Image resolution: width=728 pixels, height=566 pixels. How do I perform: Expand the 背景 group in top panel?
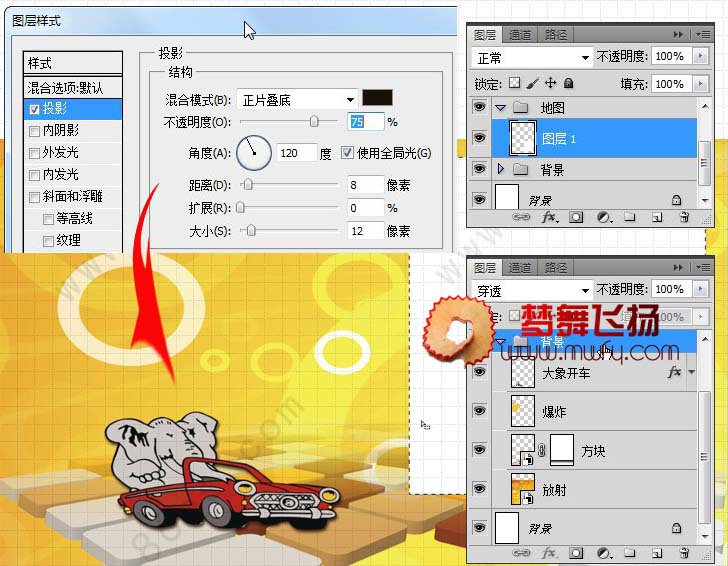500,169
